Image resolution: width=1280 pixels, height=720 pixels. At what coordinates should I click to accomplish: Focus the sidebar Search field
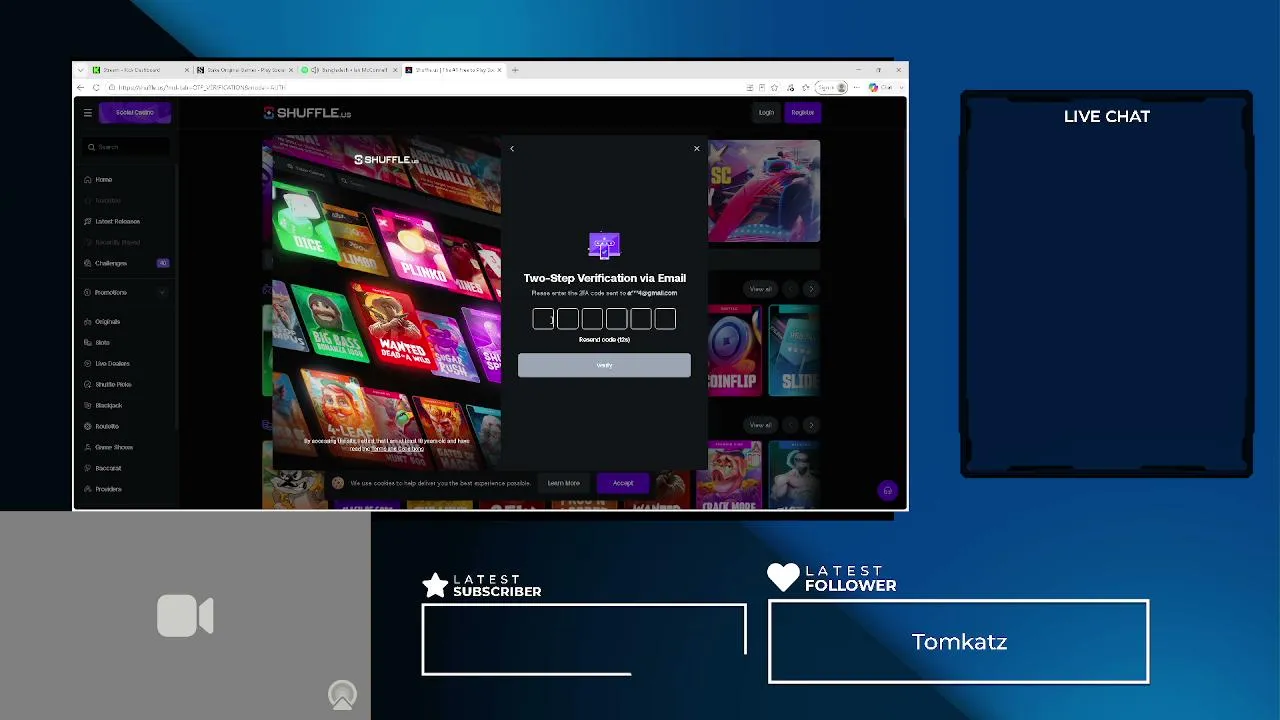pyautogui.click(x=127, y=147)
